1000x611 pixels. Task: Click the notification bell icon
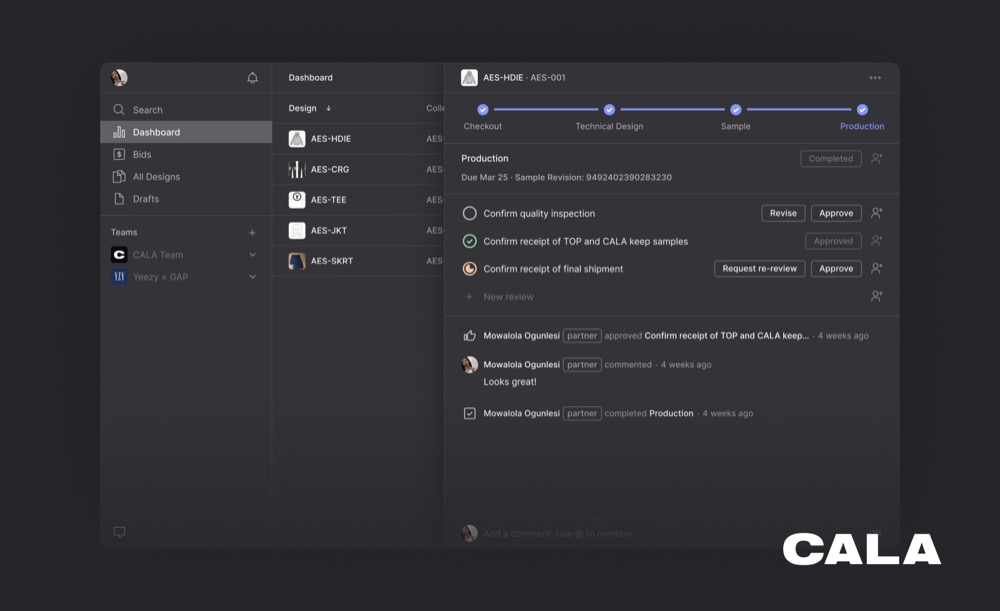pyautogui.click(x=252, y=78)
